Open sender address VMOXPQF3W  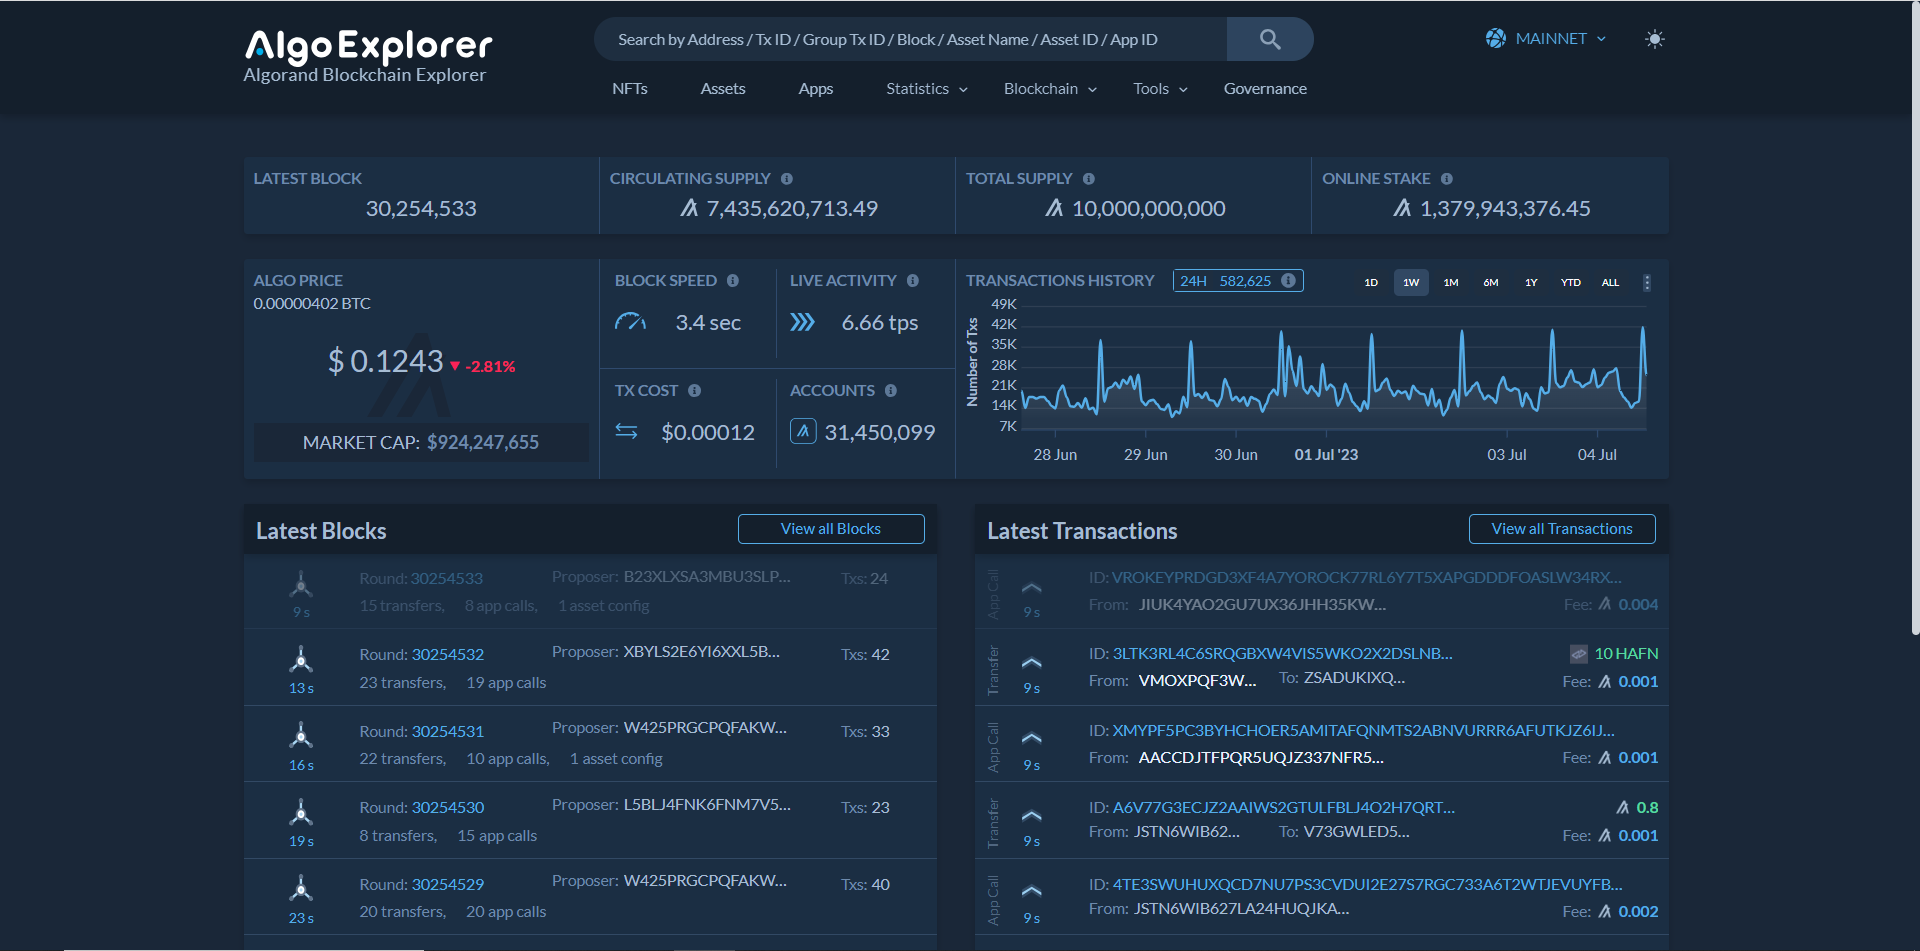1197,681
